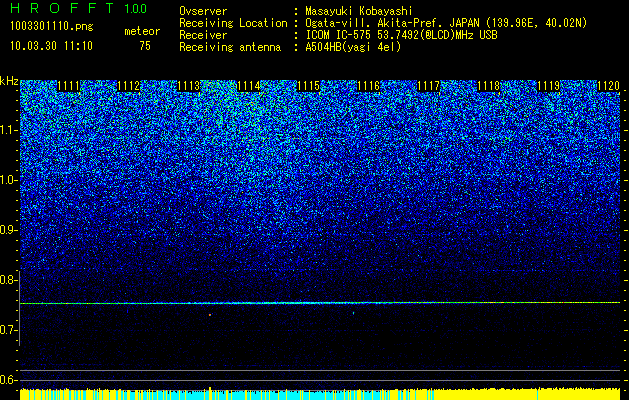Click the kHz axis unit label
Image resolution: width=629 pixels, height=400 pixels.
click(9, 81)
